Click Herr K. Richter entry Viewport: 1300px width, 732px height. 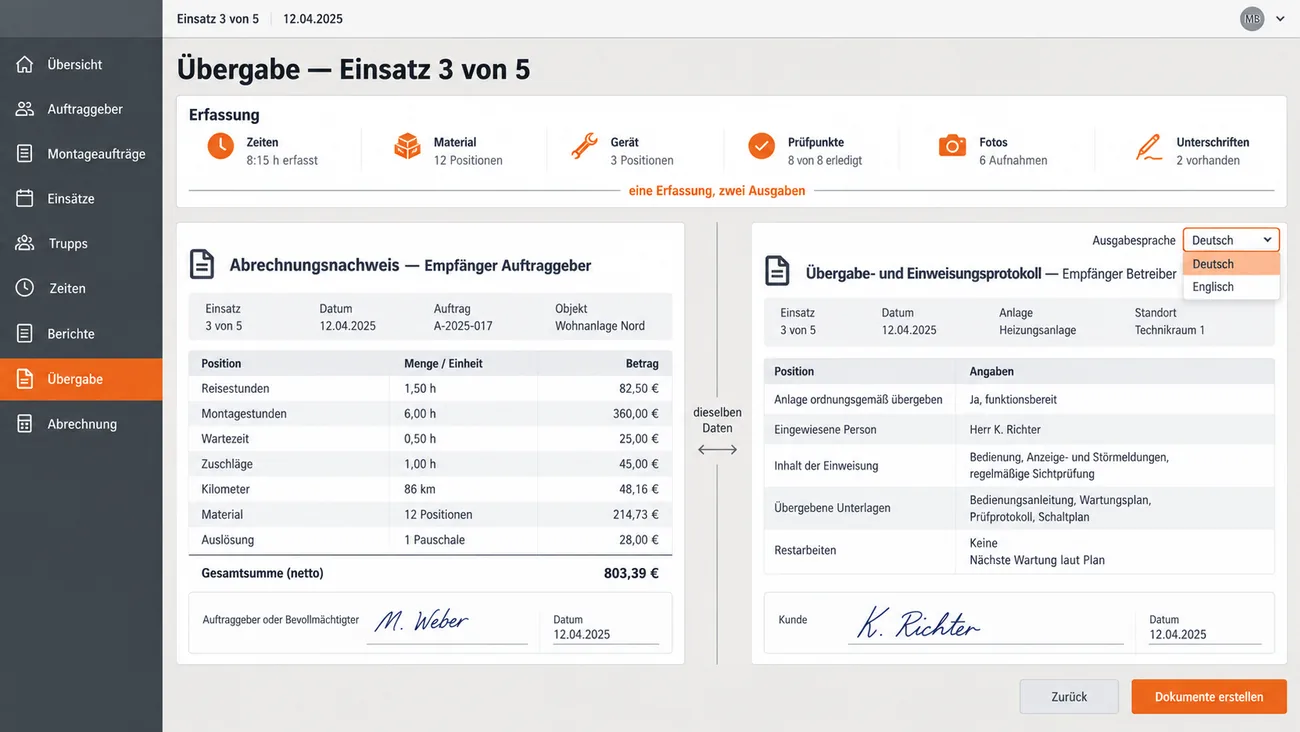(x=1005, y=430)
